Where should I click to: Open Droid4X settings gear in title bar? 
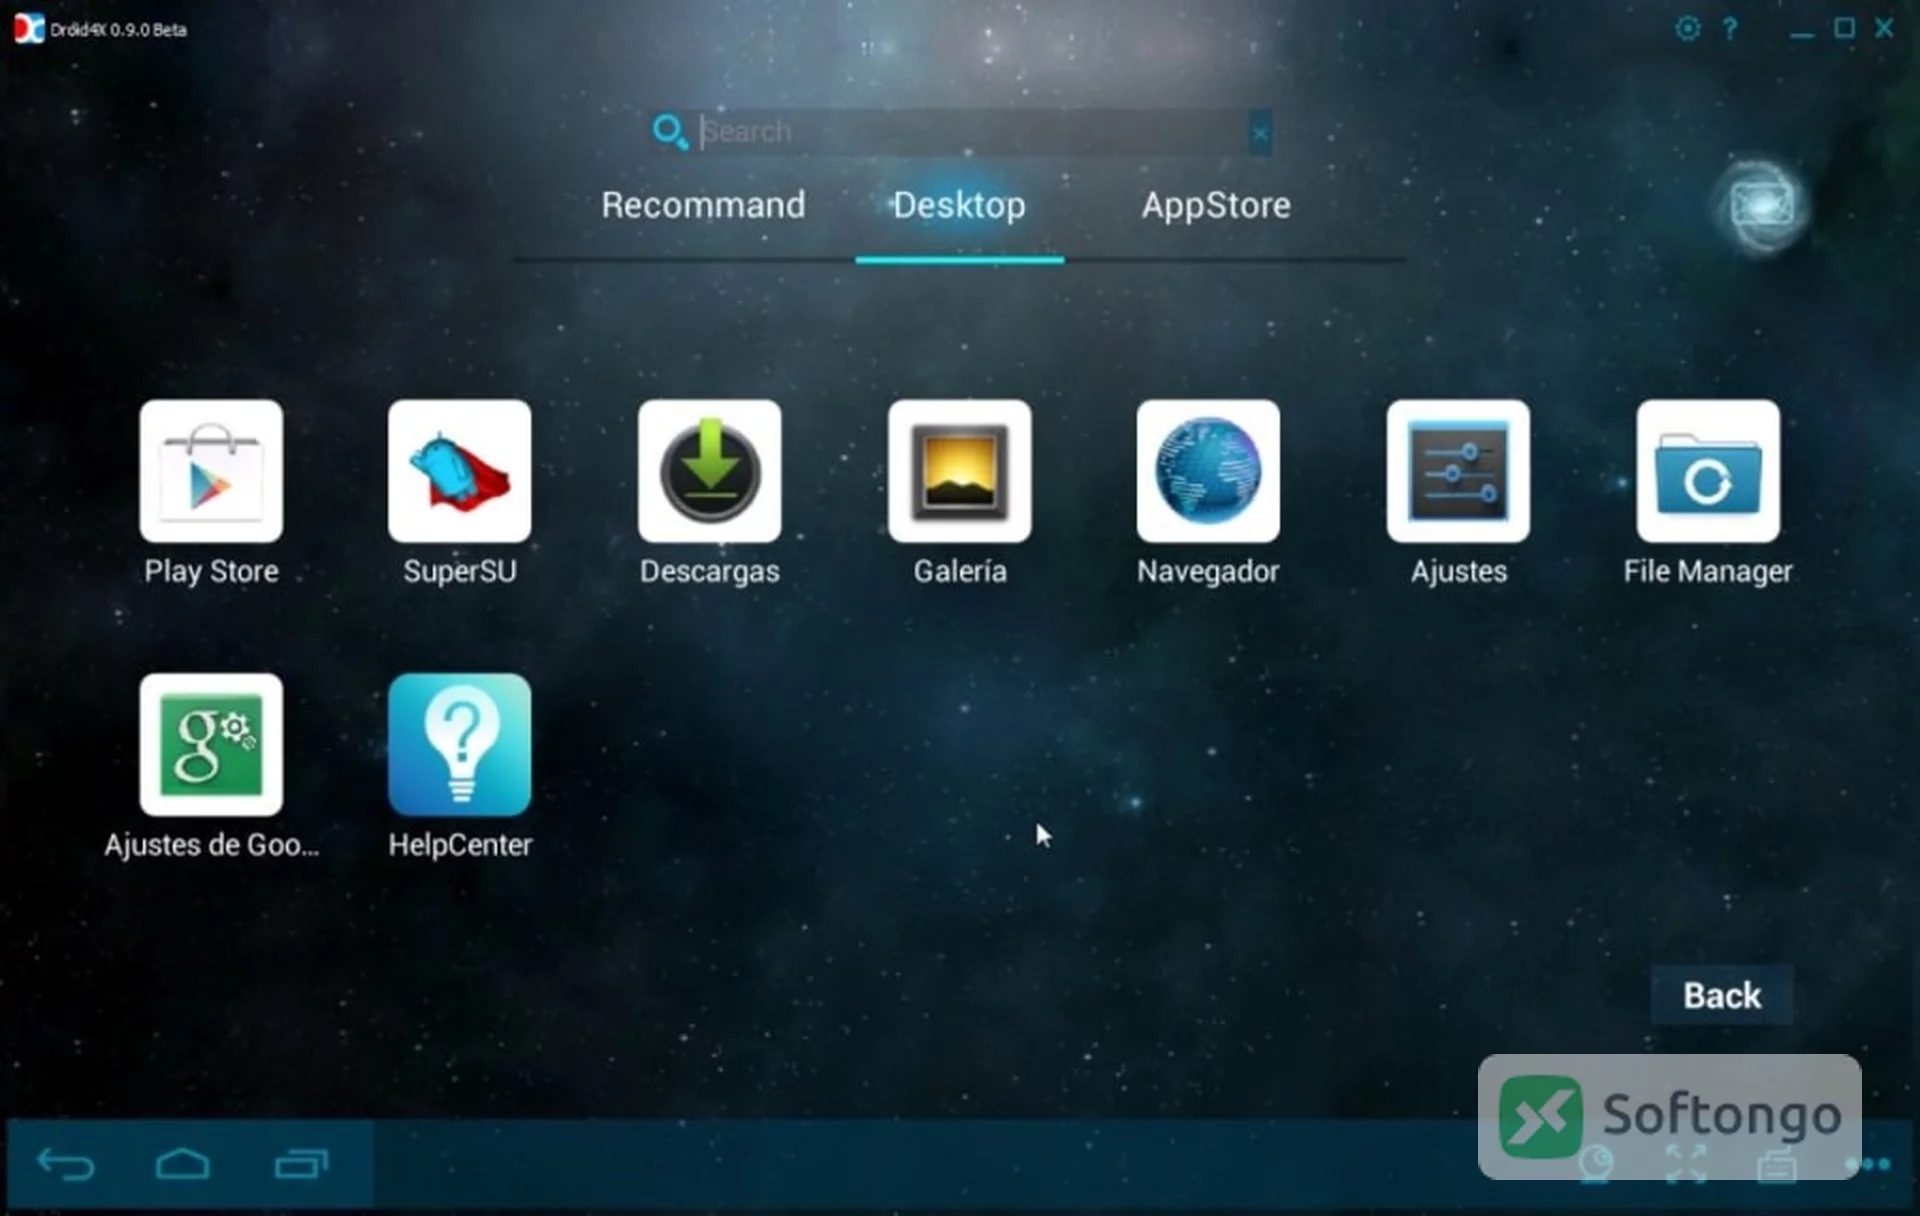point(1687,28)
